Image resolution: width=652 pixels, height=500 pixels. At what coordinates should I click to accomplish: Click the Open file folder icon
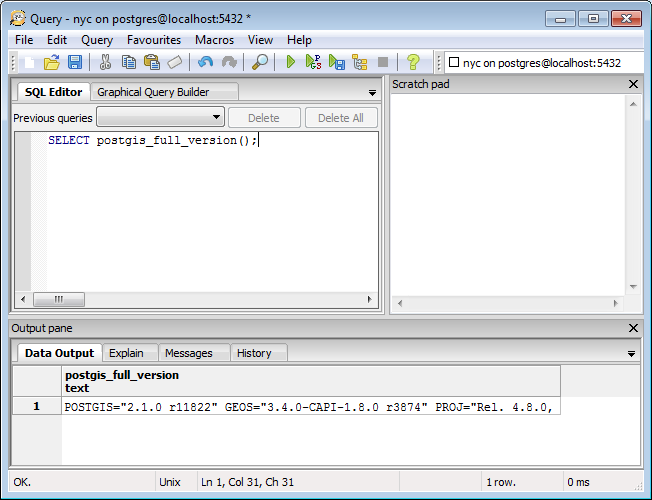(52, 62)
